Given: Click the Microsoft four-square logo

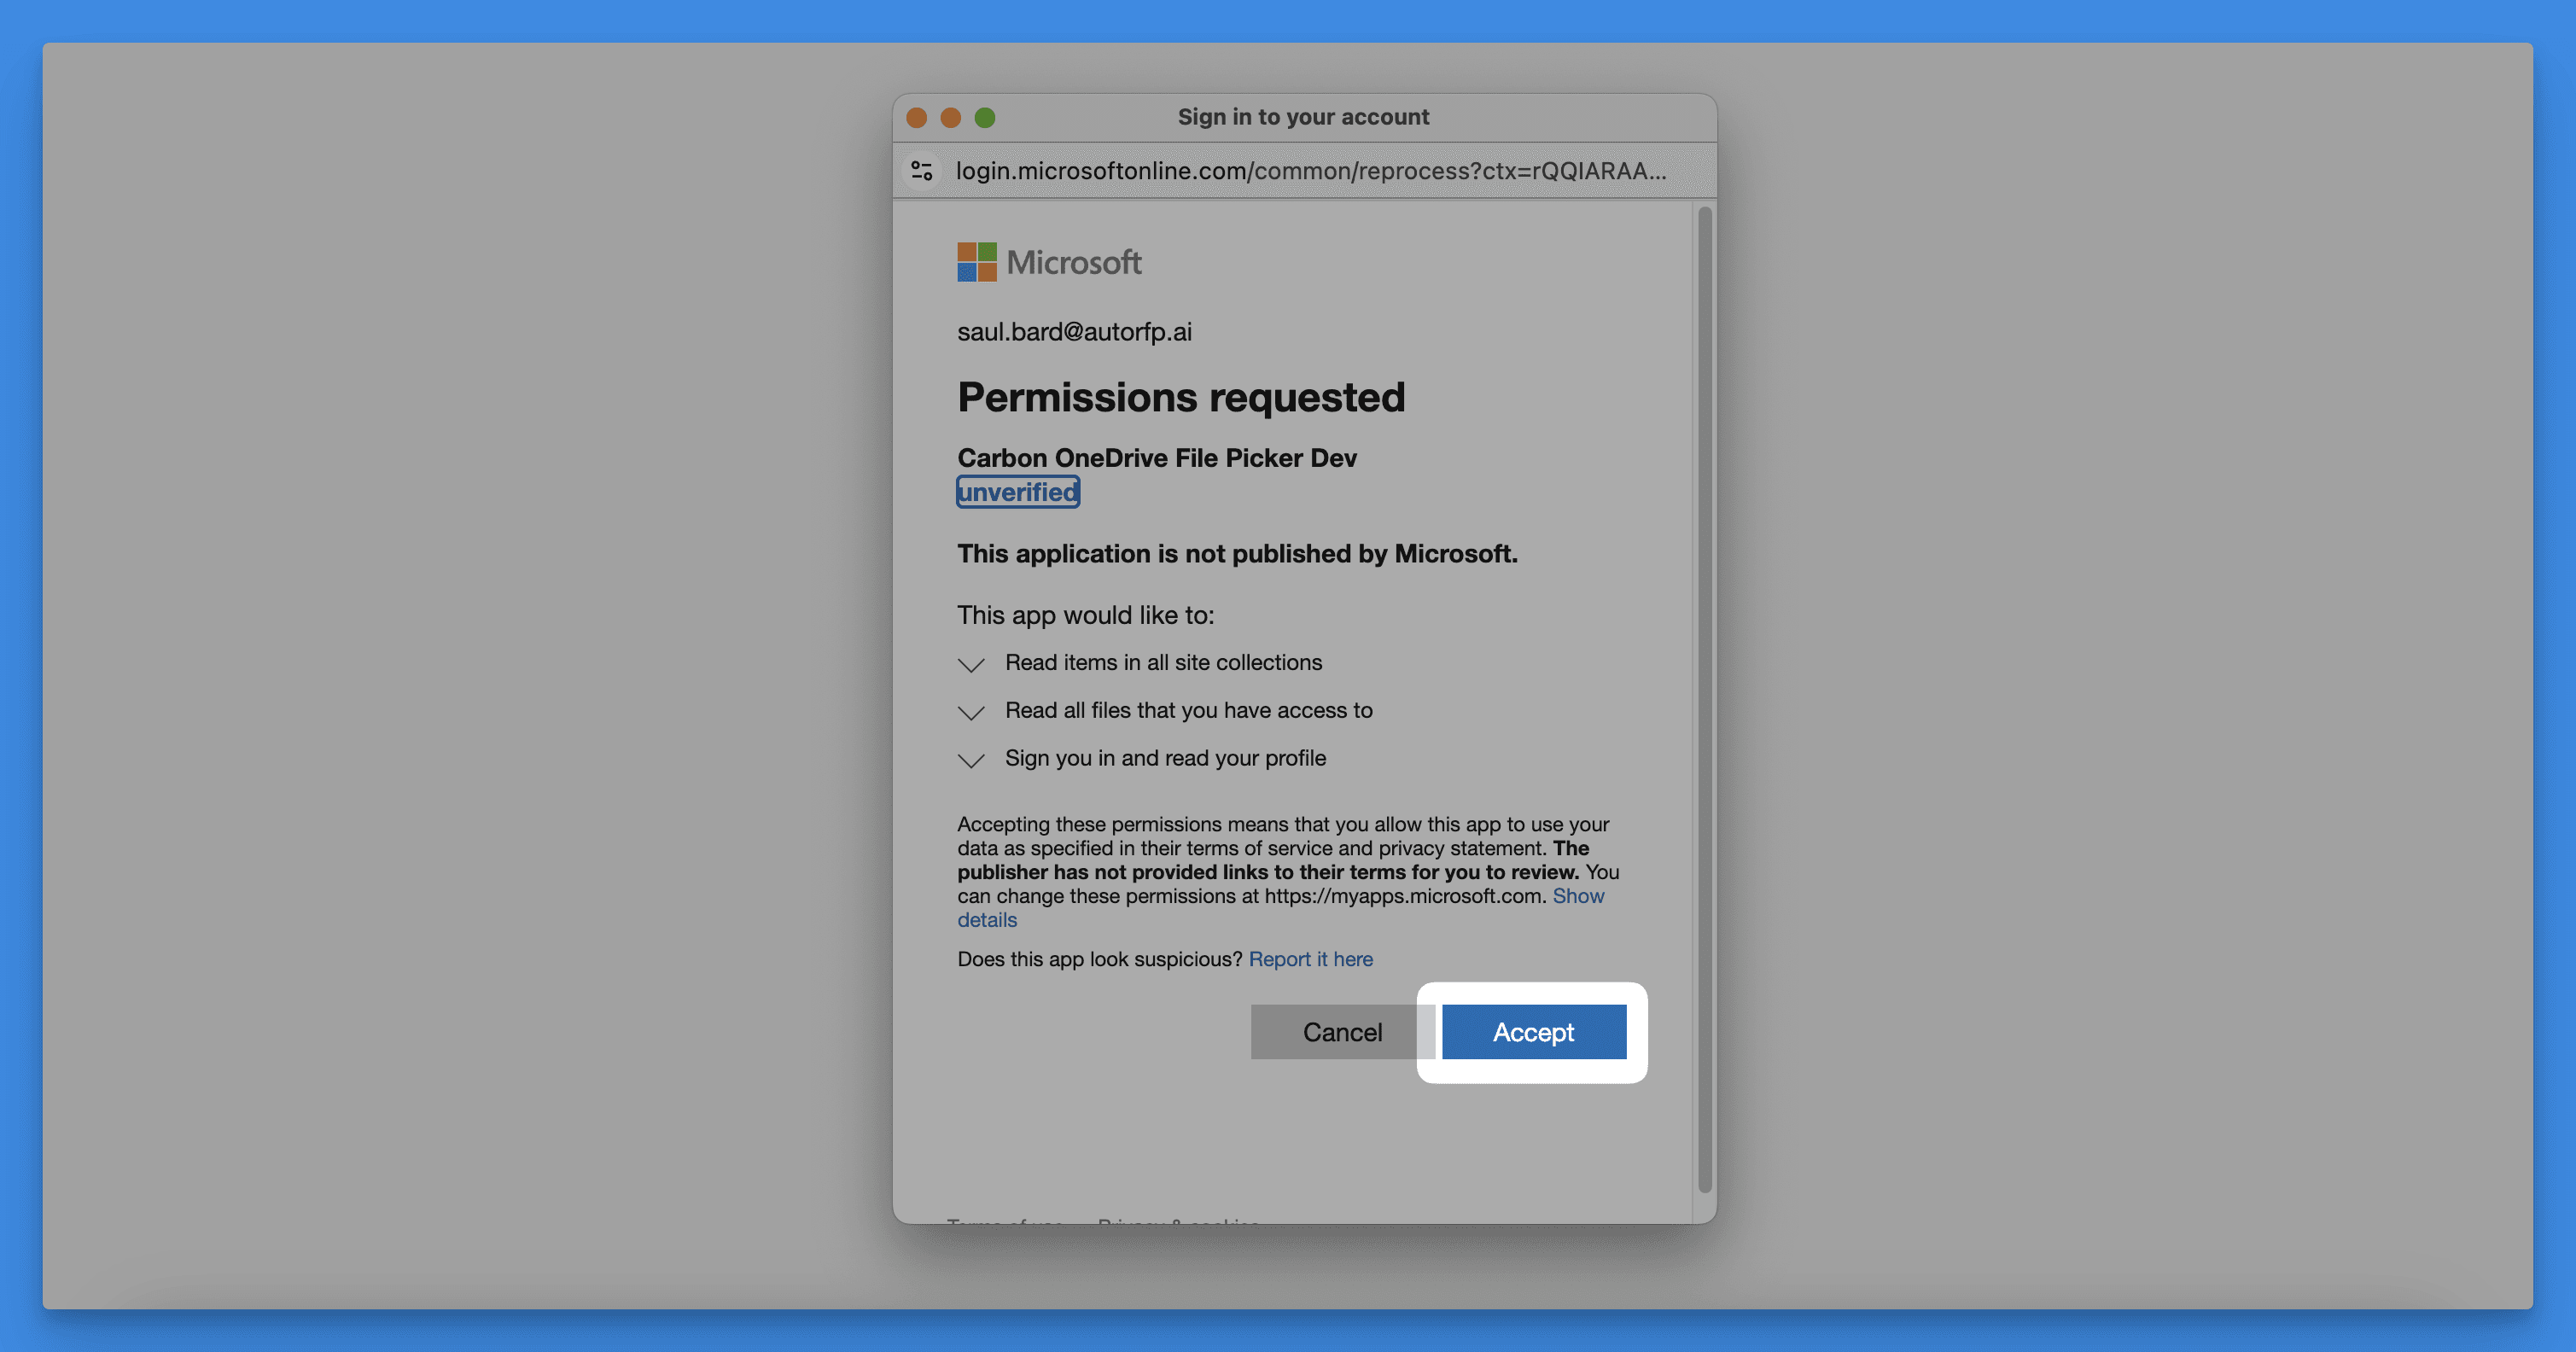Looking at the screenshot, I should tap(976, 262).
